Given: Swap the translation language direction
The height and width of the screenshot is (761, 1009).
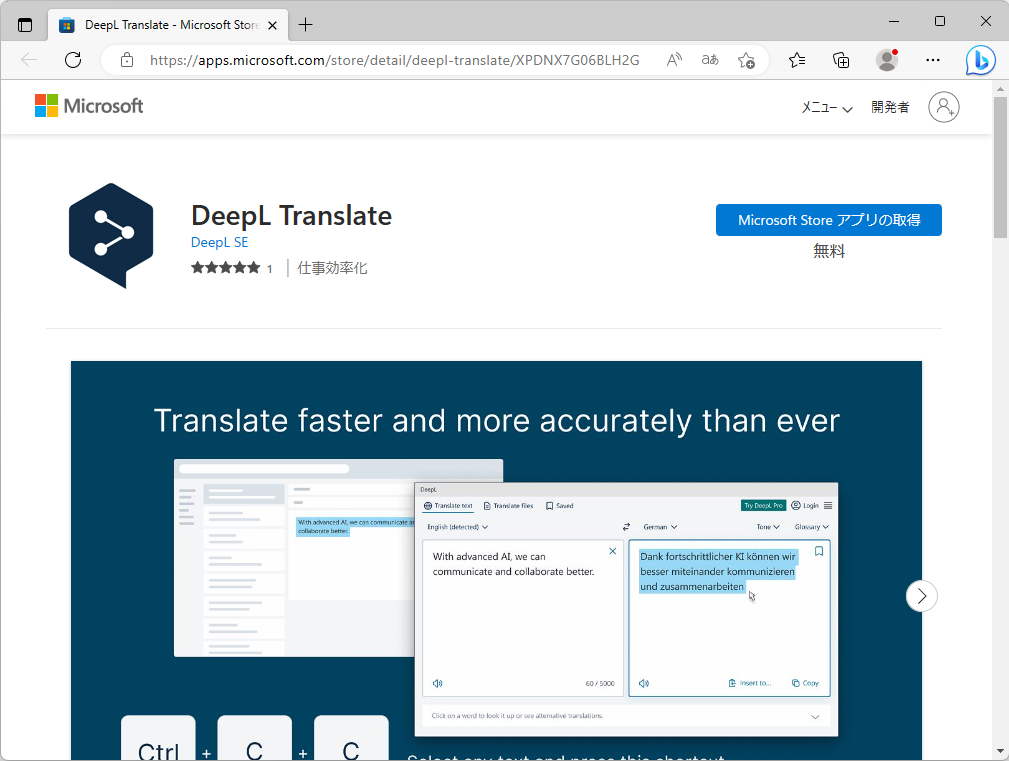Looking at the screenshot, I should click(x=627, y=526).
